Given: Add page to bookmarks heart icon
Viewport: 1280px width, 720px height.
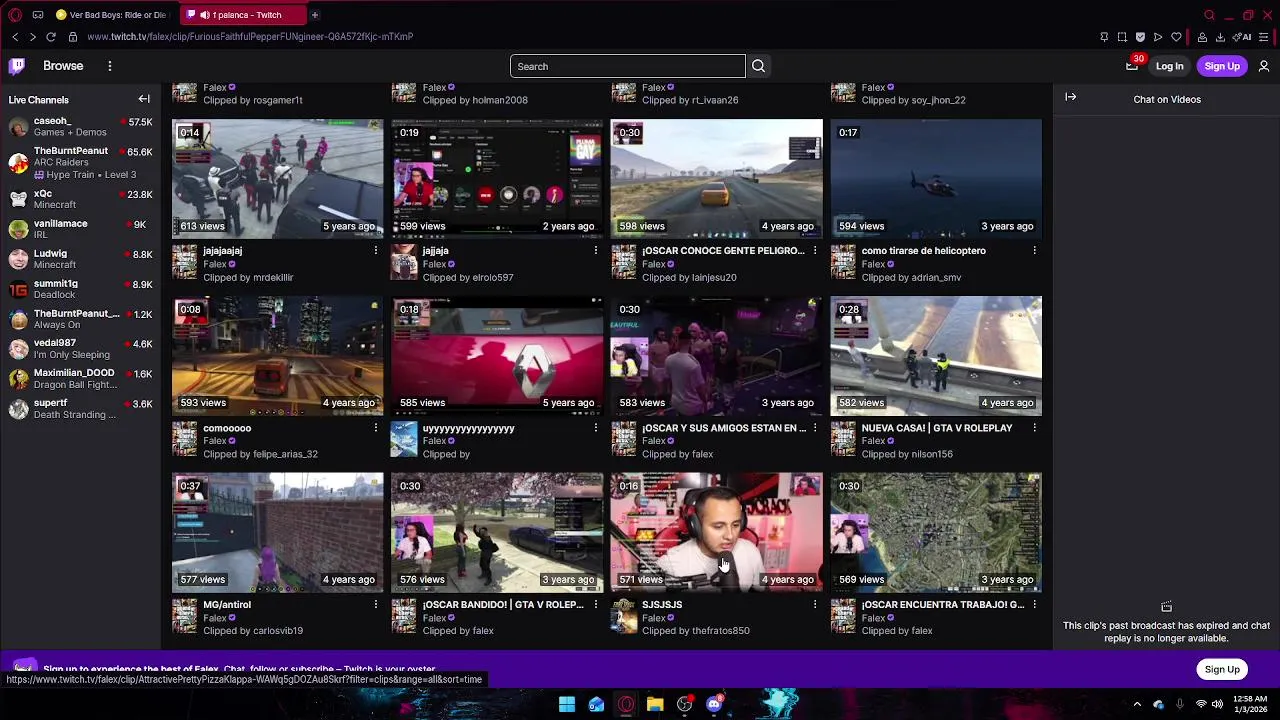Looking at the screenshot, I should click(x=1176, y=37).
